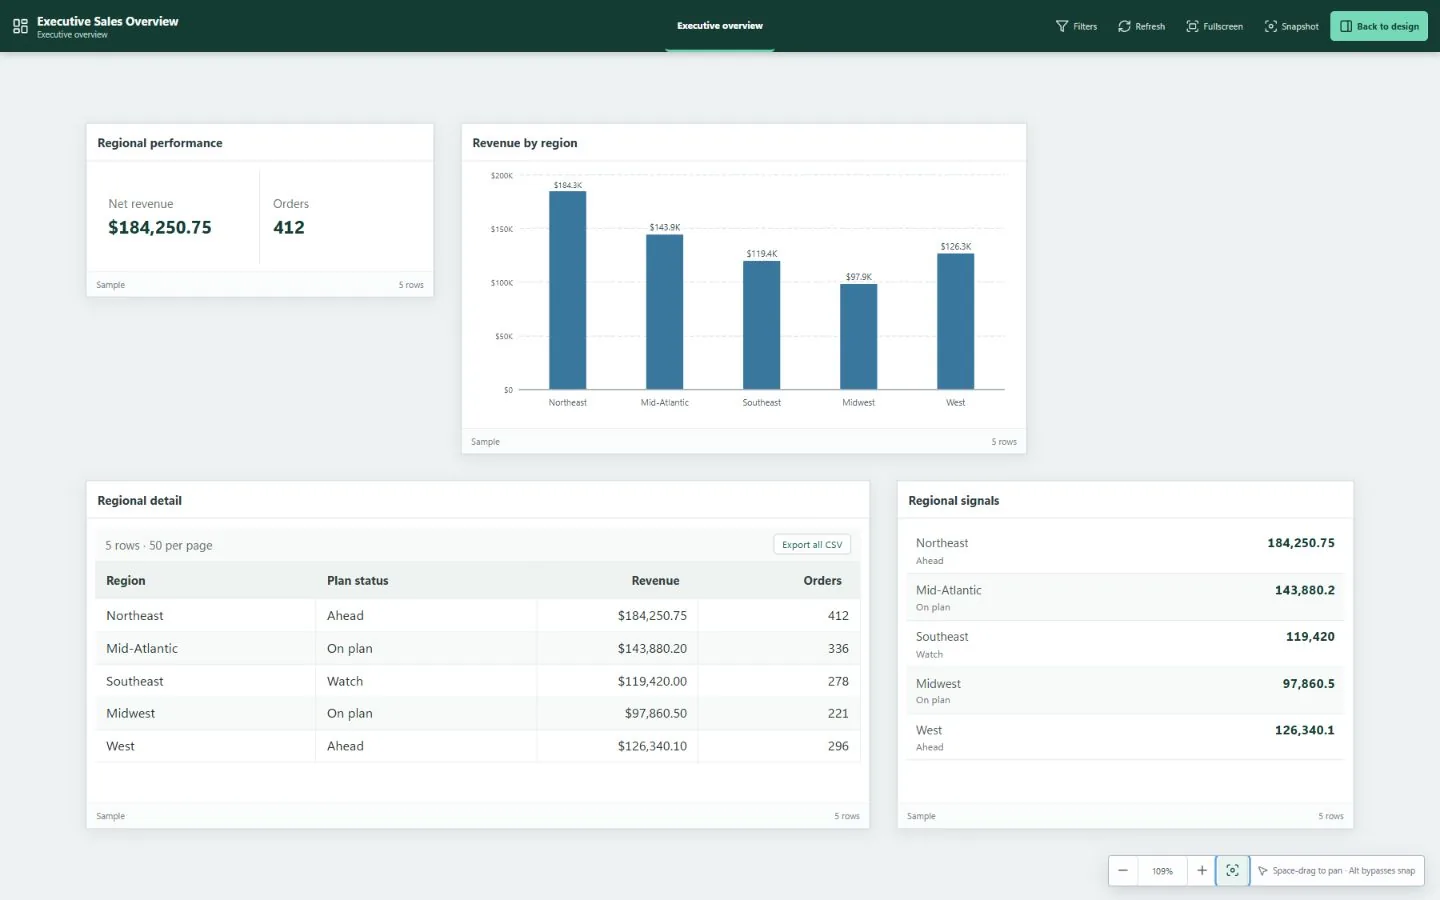Click the $97.9K bar label
Screen dimensions: 1440x900
click(x=859, y=277)
